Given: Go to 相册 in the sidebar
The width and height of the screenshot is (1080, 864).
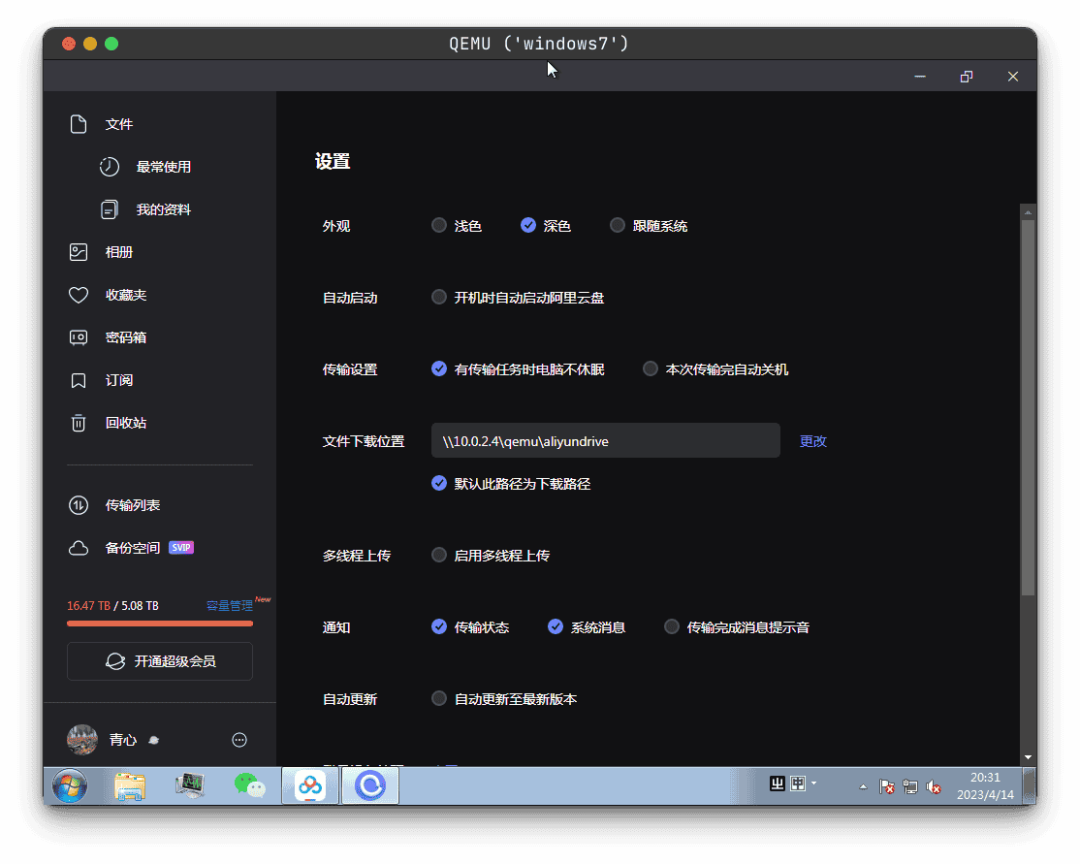Looking at the screenshot, I should (x=119, y=252).
